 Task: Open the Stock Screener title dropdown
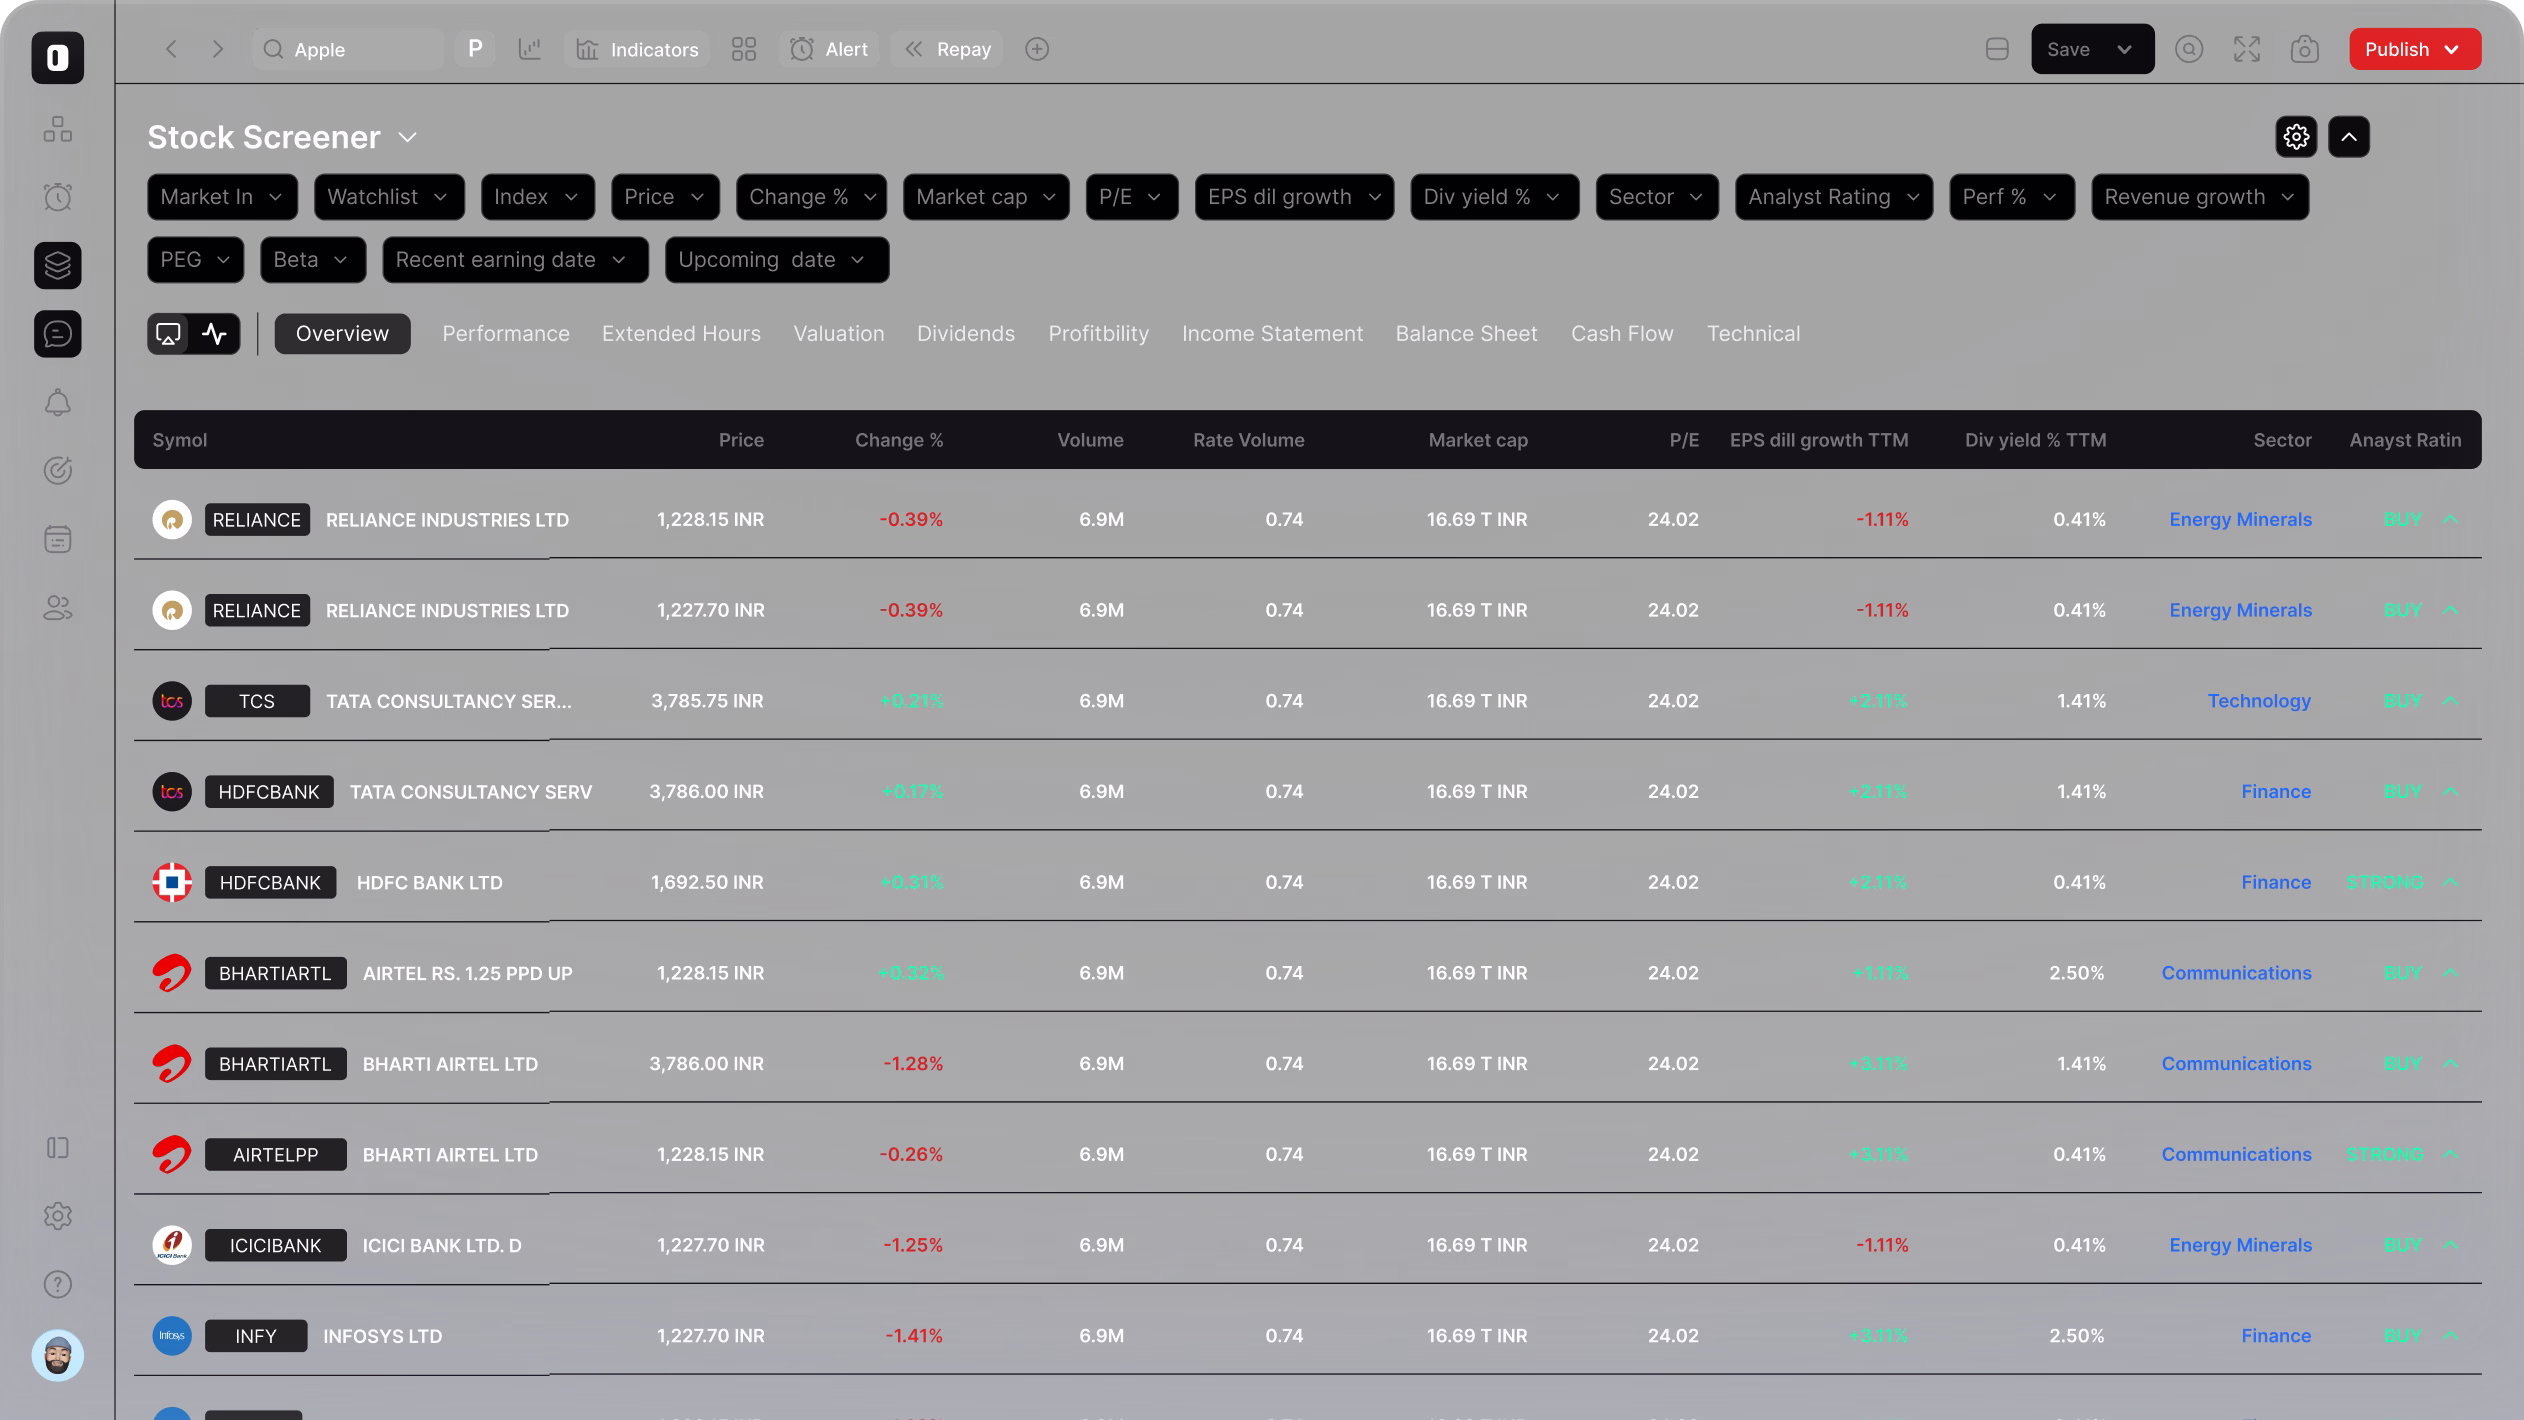407,138
